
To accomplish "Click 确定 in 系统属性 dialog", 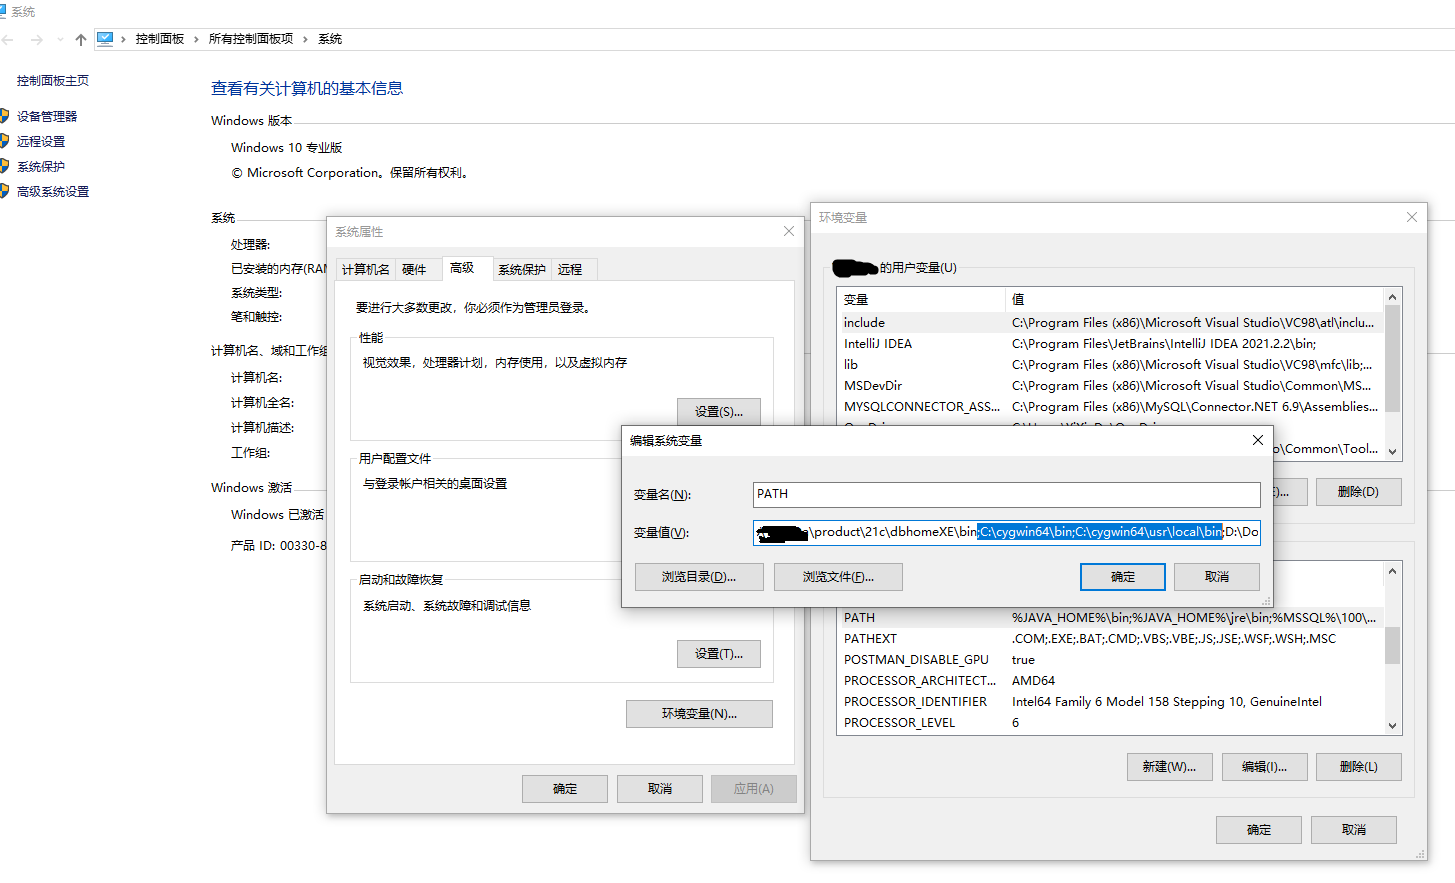I will coord(565,788).
